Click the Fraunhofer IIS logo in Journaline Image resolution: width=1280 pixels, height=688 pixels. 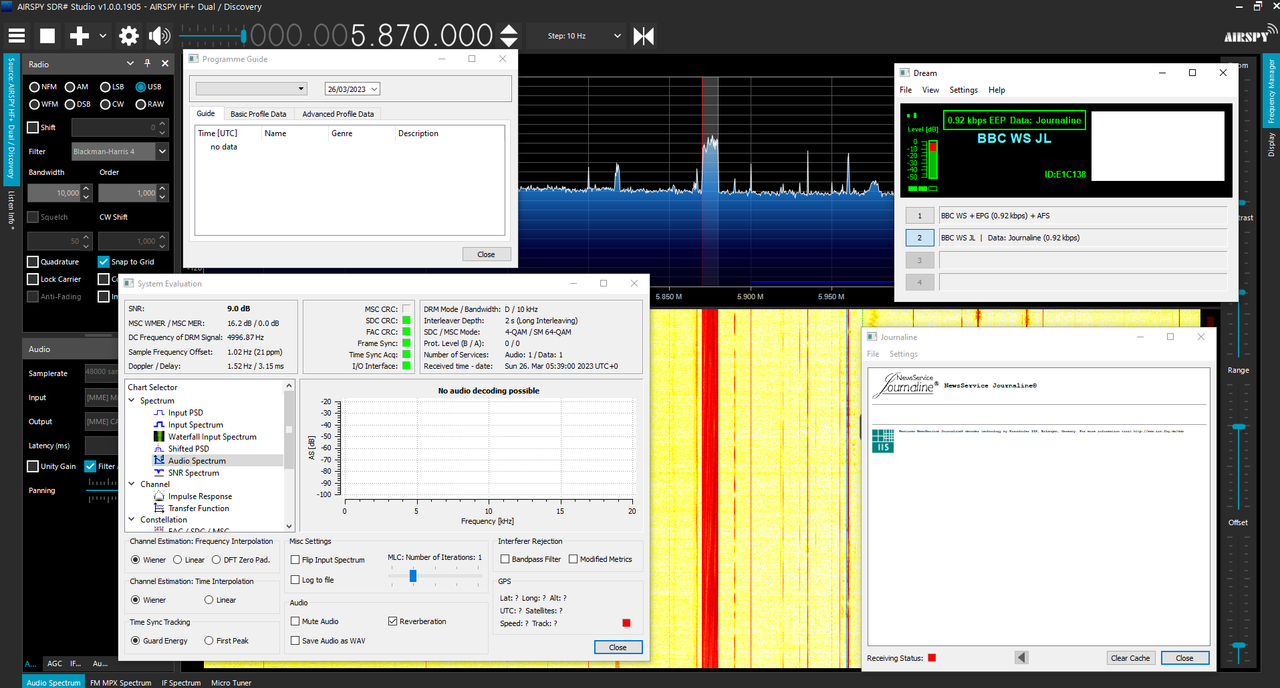882,441
